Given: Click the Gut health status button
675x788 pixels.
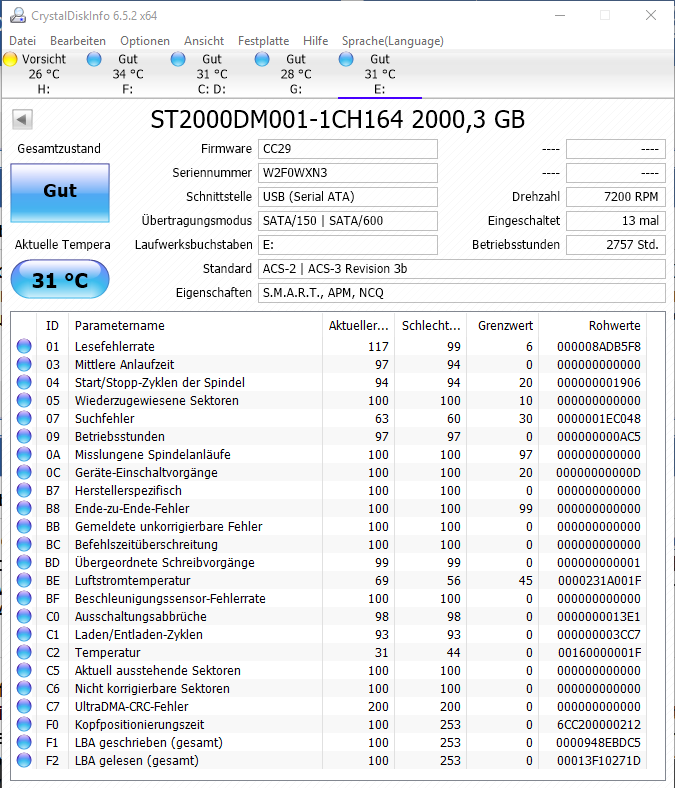Looking at the screenshot, I should pyautogui.click(x=60, y=192).
